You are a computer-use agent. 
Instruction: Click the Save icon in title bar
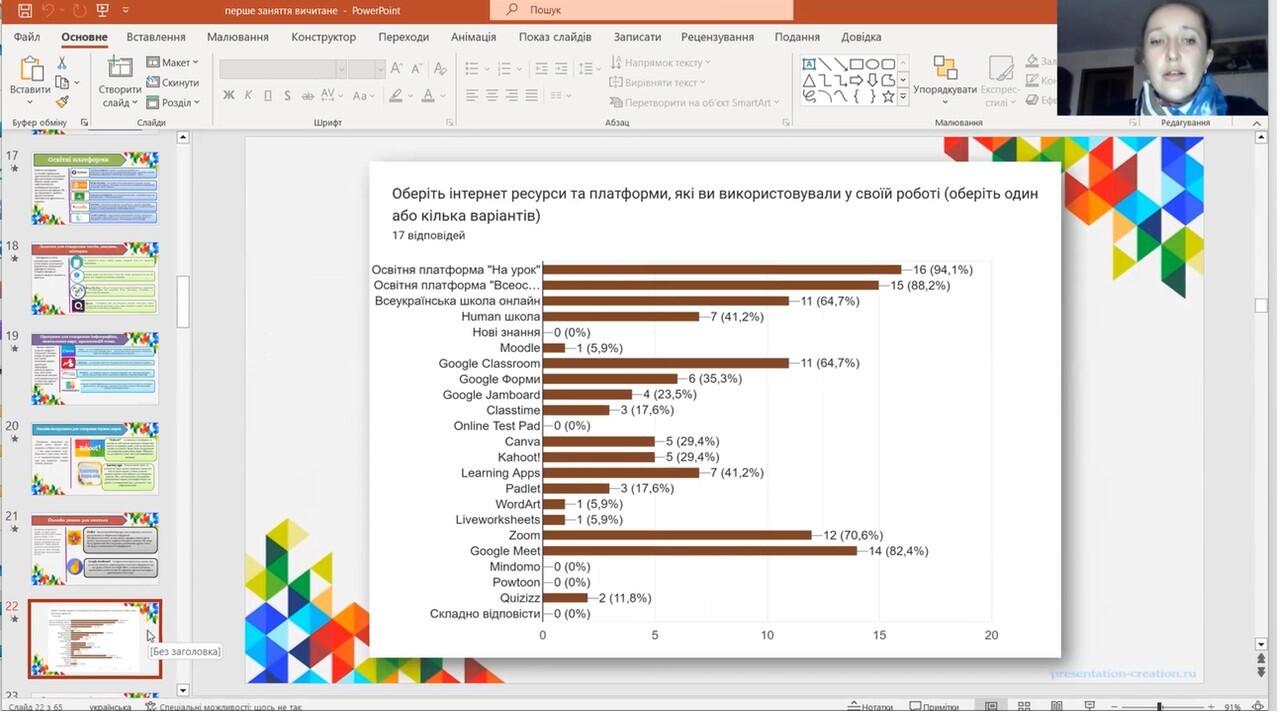[24, 10]
